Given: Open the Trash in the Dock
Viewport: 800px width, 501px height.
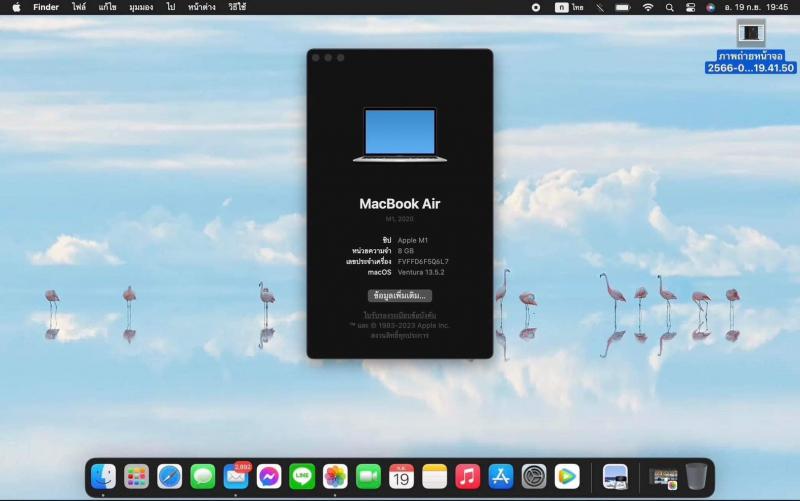Looking at the screenshot, I should [x=696, y=477].
